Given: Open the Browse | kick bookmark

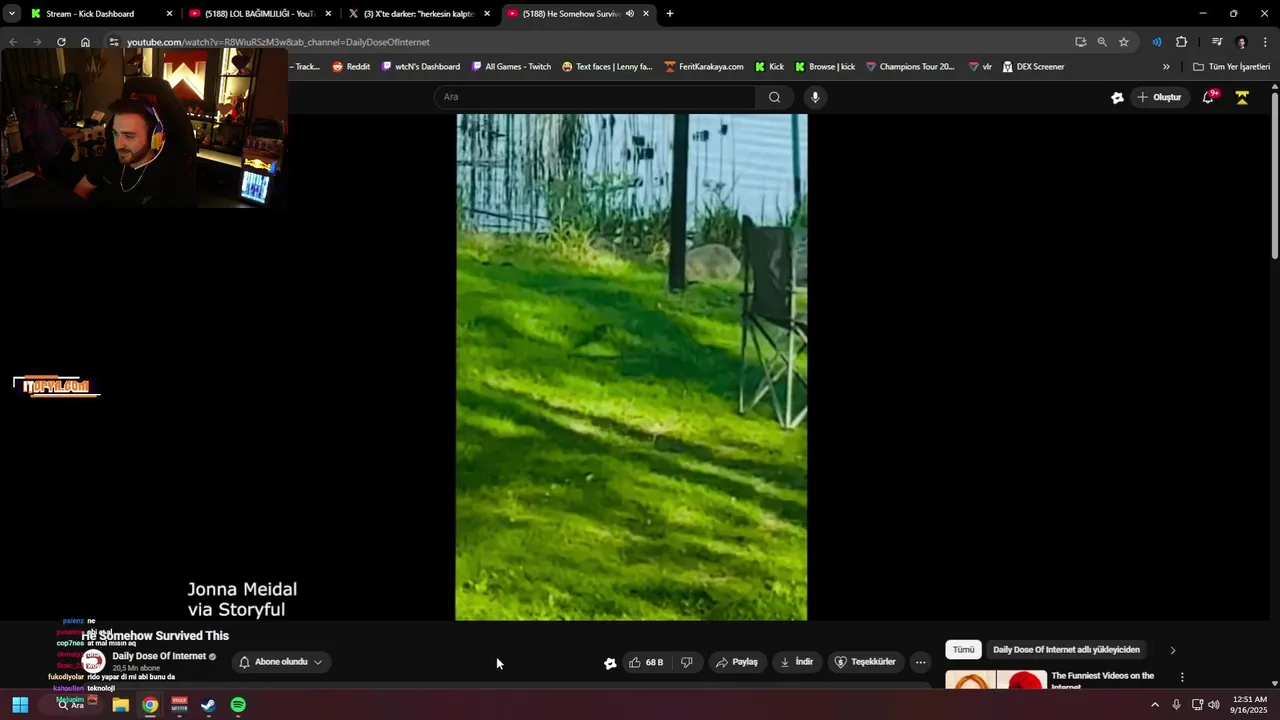Looking at the screenshot, I should pyautogui.click(x=825, y=67).
